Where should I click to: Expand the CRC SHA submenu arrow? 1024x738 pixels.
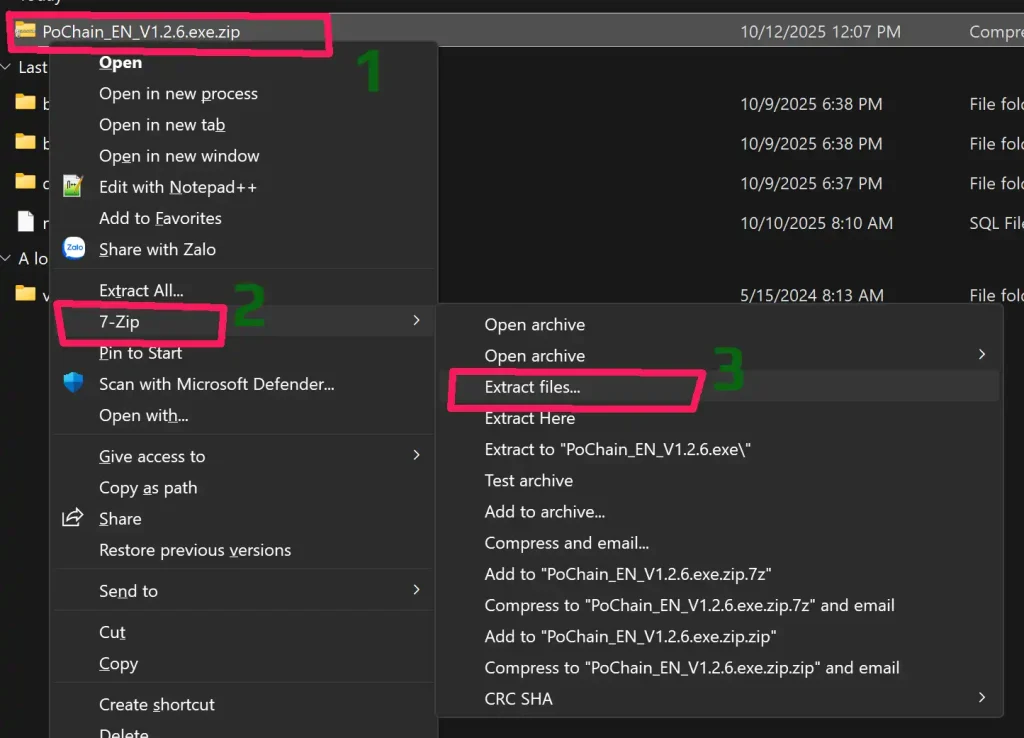[981, 698]
